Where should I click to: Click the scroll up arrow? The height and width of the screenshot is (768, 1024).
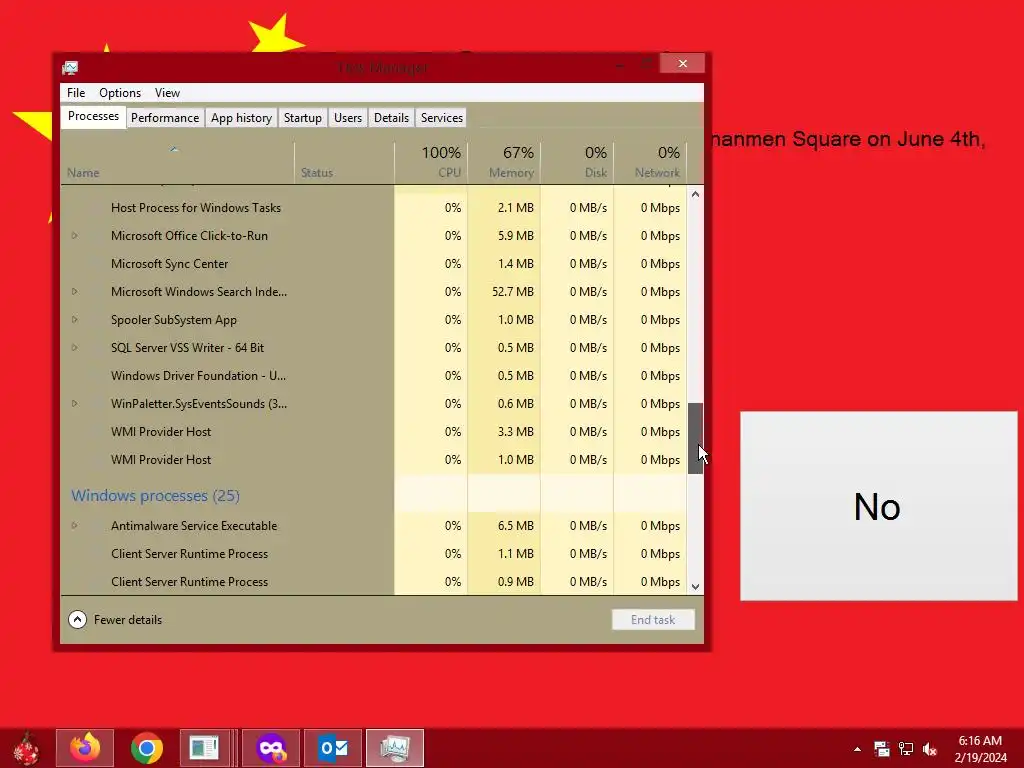click(x=695, y=194)
